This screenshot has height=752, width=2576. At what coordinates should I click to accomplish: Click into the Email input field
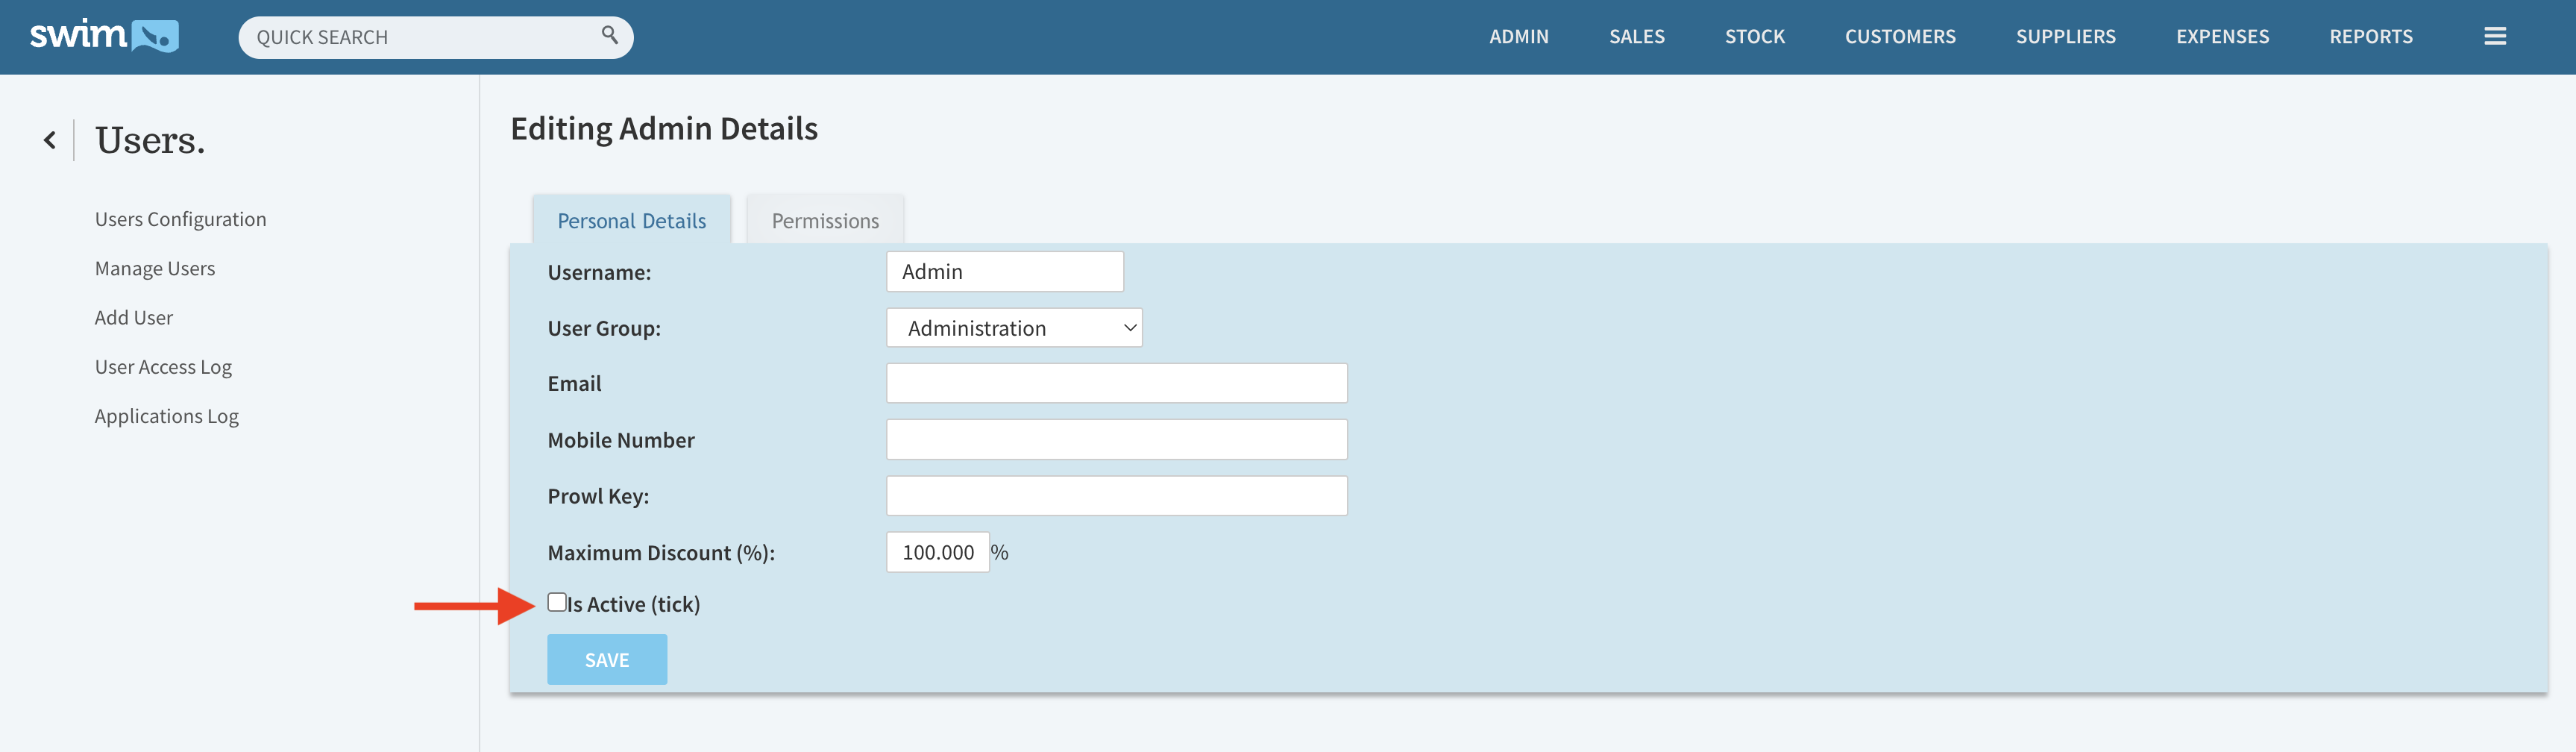click(x=1116, y=384)
